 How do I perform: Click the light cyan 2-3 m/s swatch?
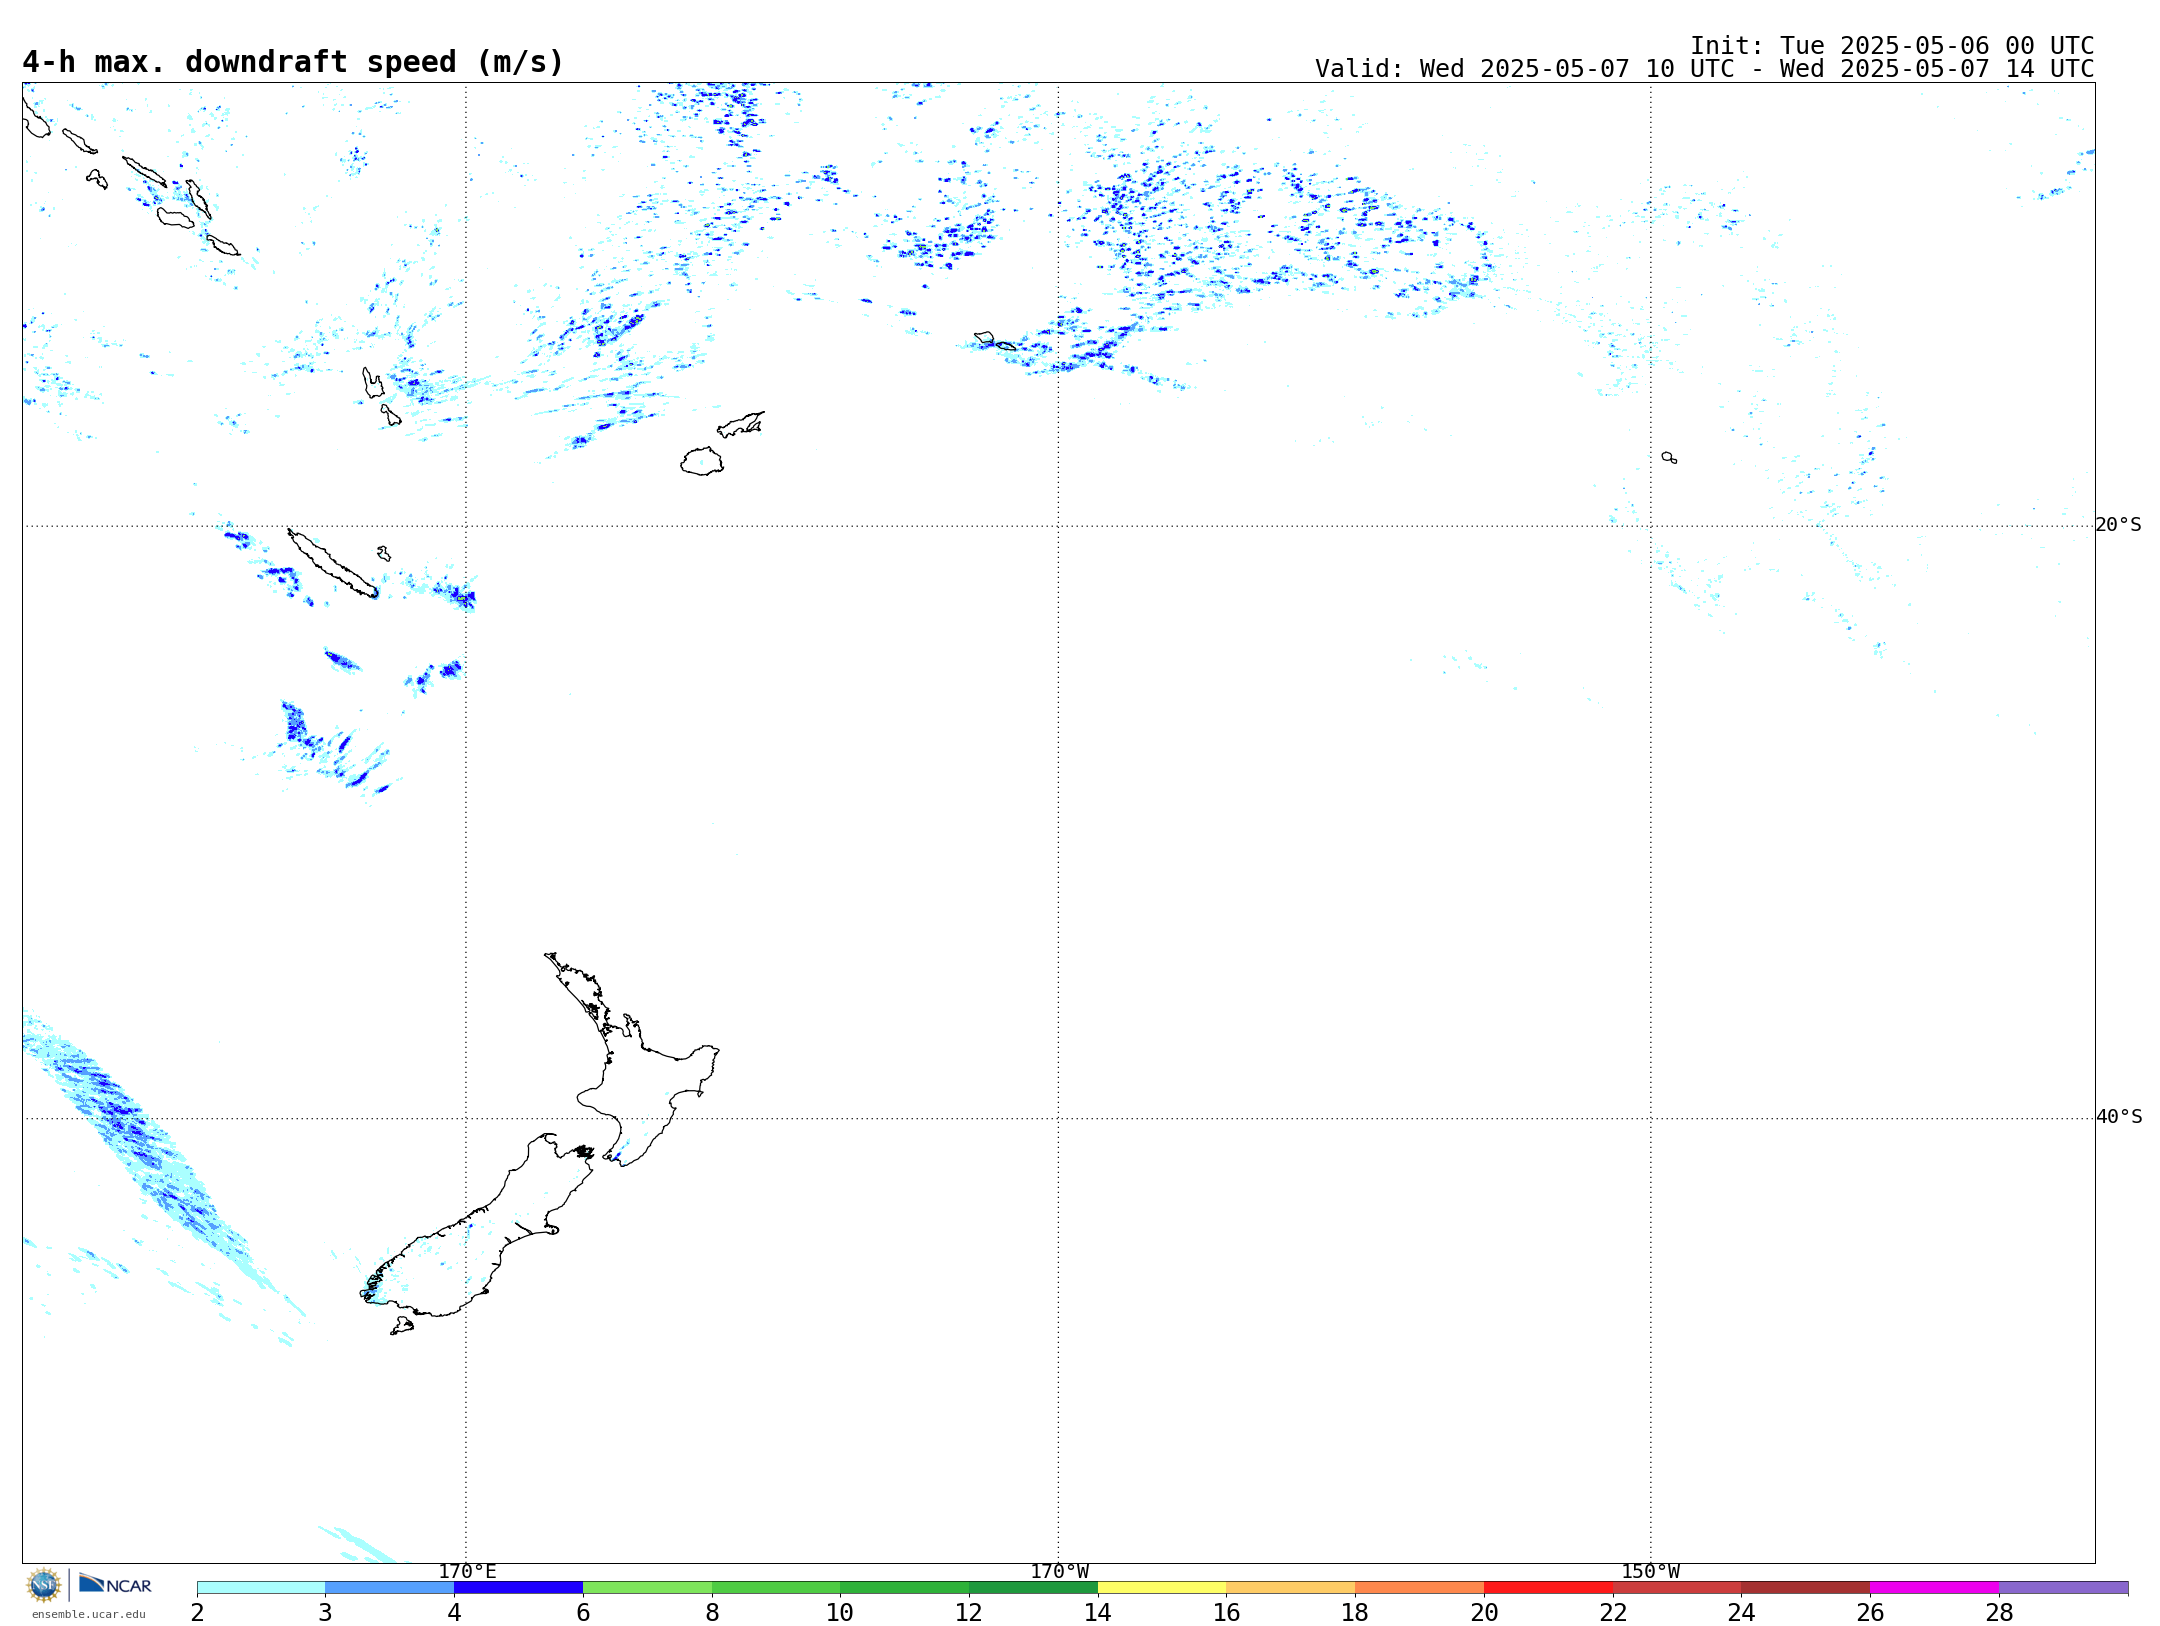tap(261, 1588)
